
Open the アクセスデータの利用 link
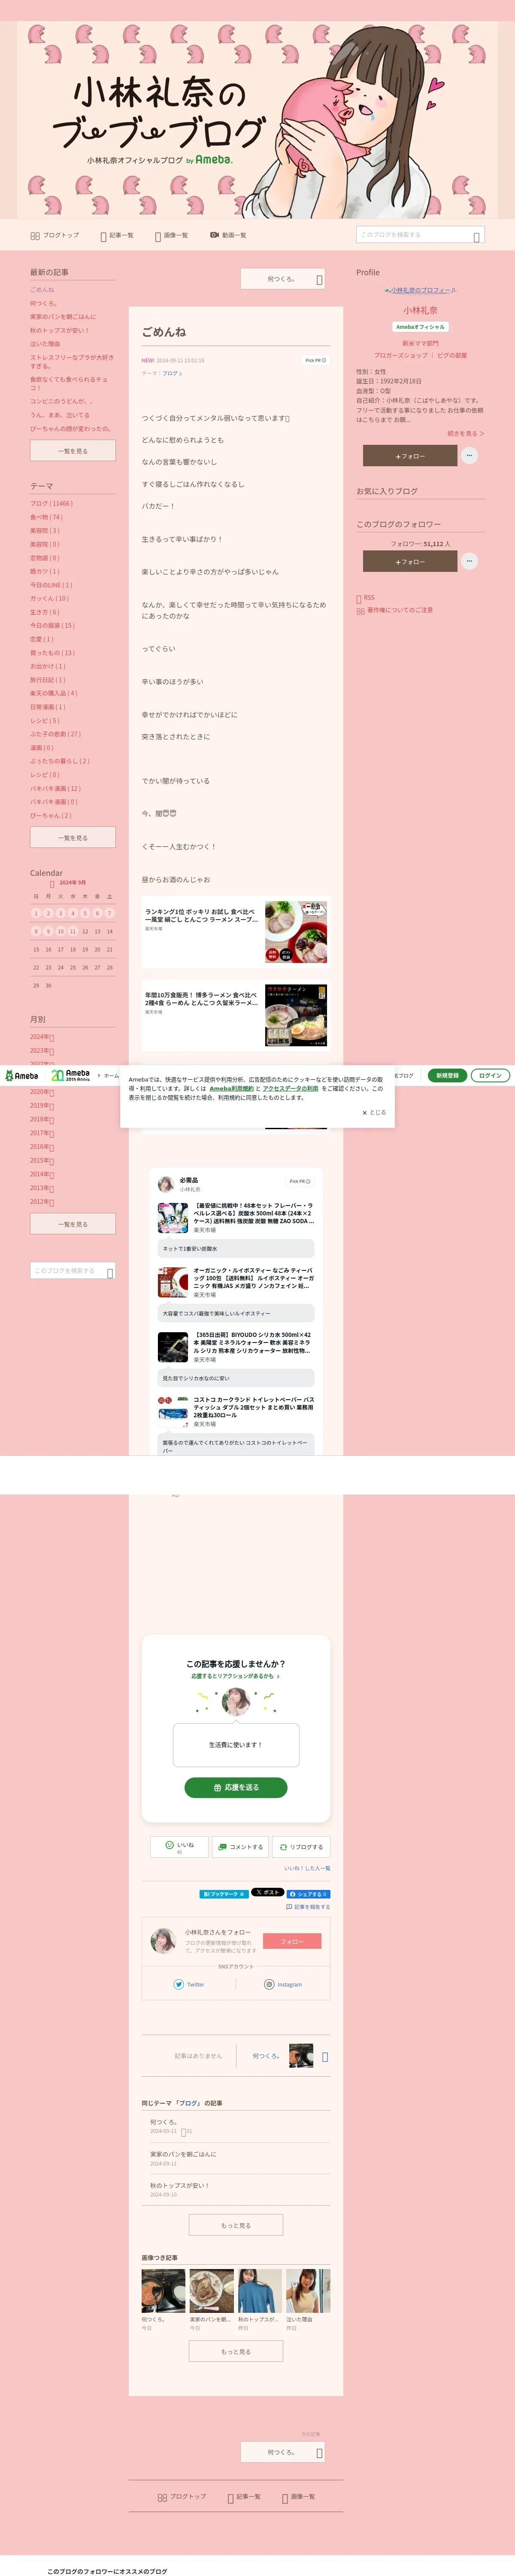290,1089
